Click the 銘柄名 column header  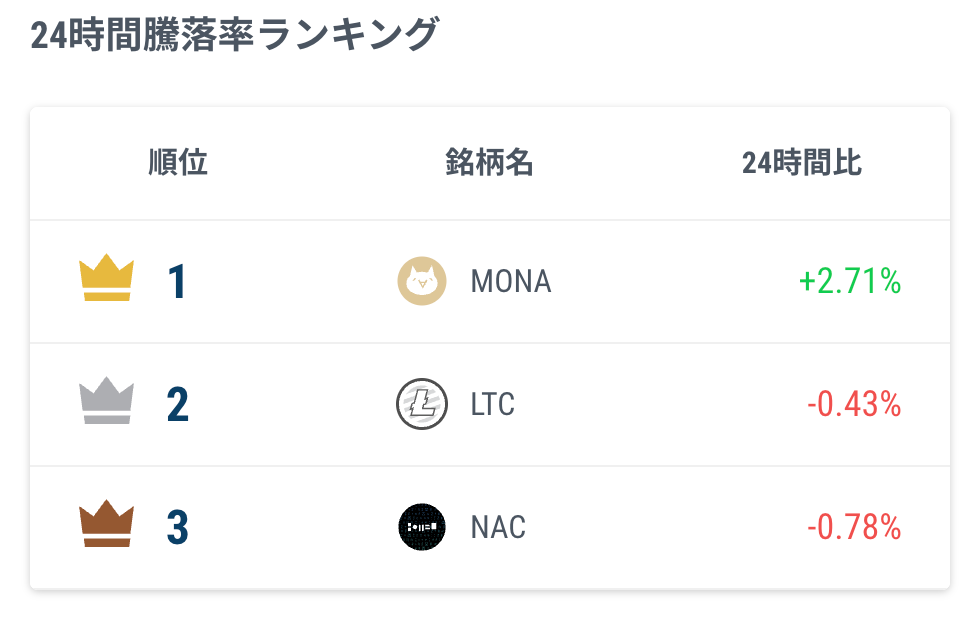(489, 162)
